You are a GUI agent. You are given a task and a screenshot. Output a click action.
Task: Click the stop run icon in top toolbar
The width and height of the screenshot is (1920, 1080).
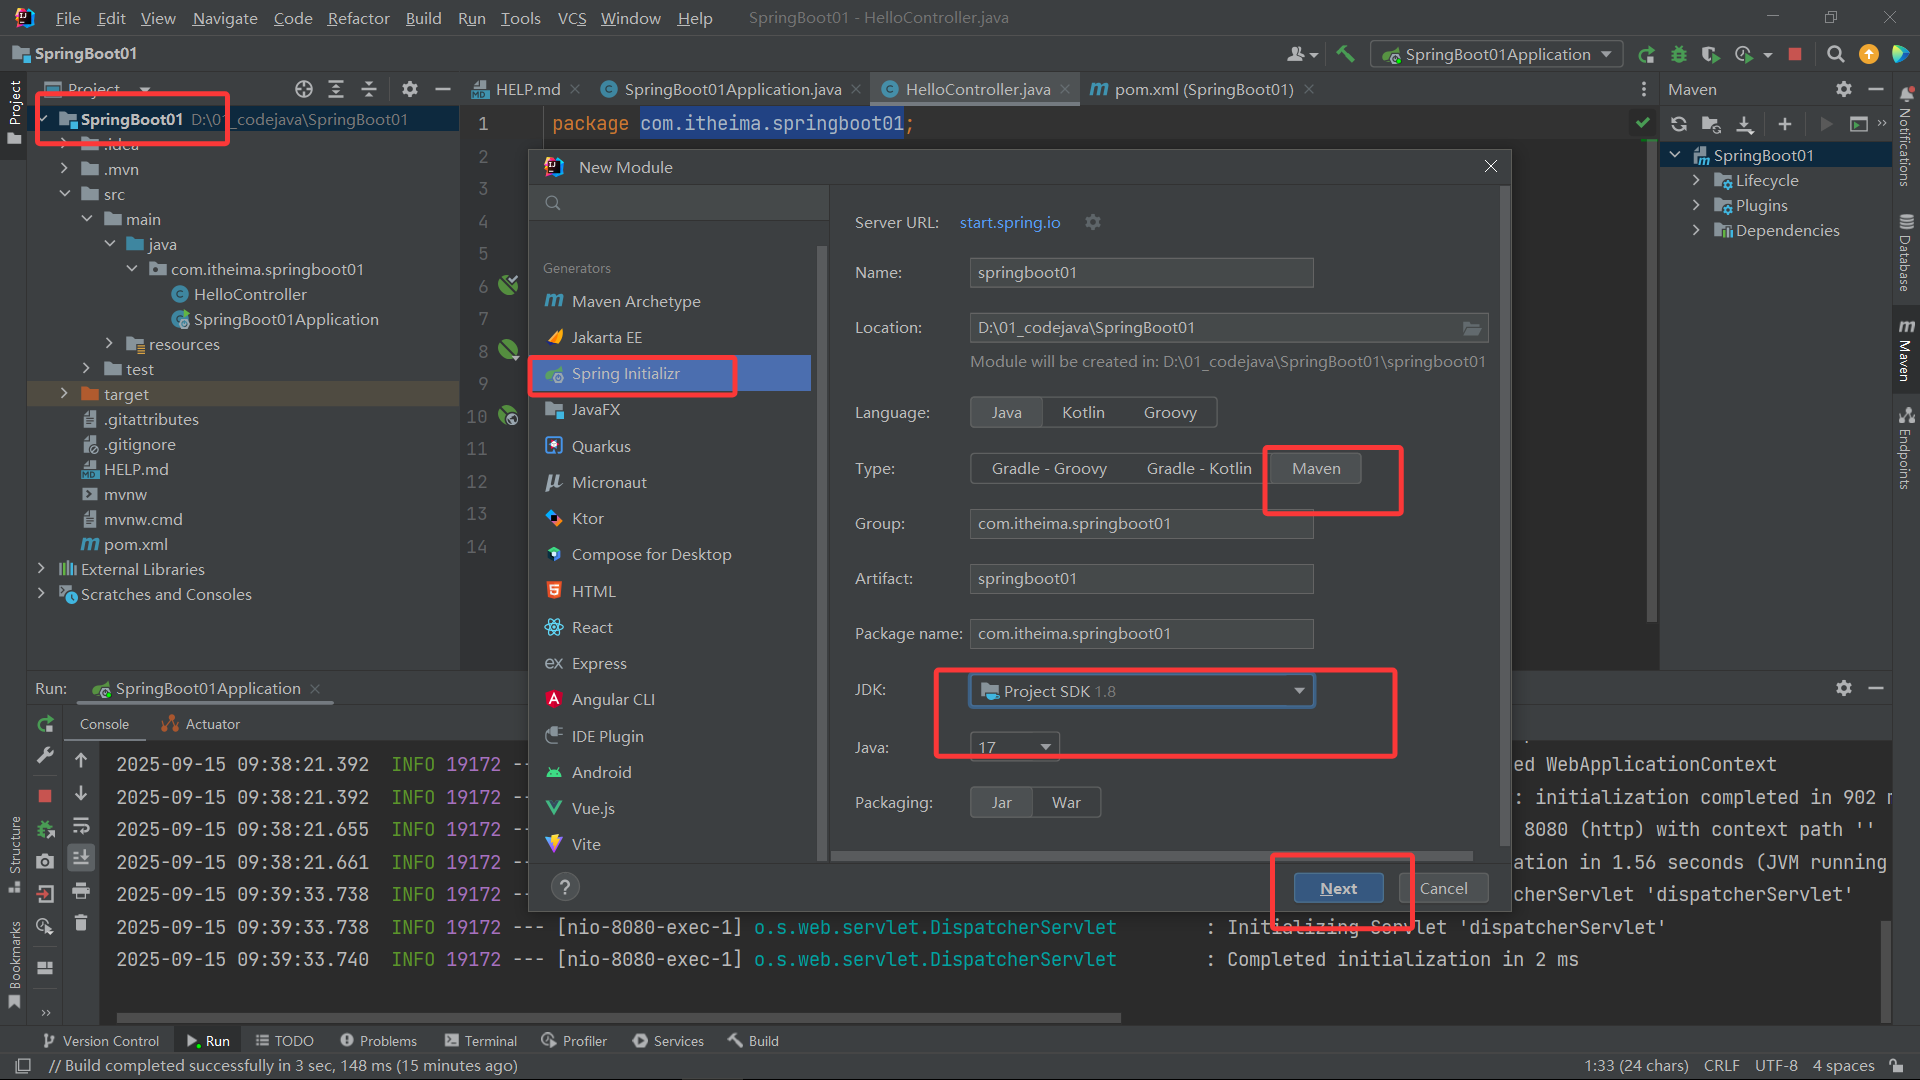(1795, 54)
